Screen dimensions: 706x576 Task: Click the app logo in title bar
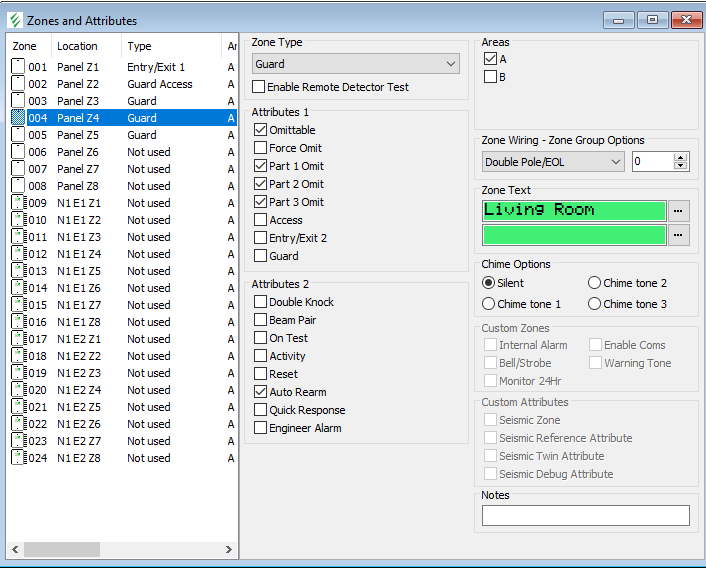pyautogui.click(x=14, y=20)
